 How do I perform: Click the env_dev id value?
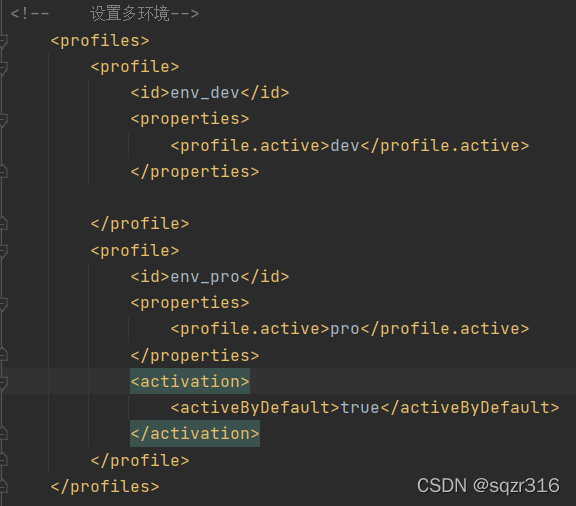[205, 93]
